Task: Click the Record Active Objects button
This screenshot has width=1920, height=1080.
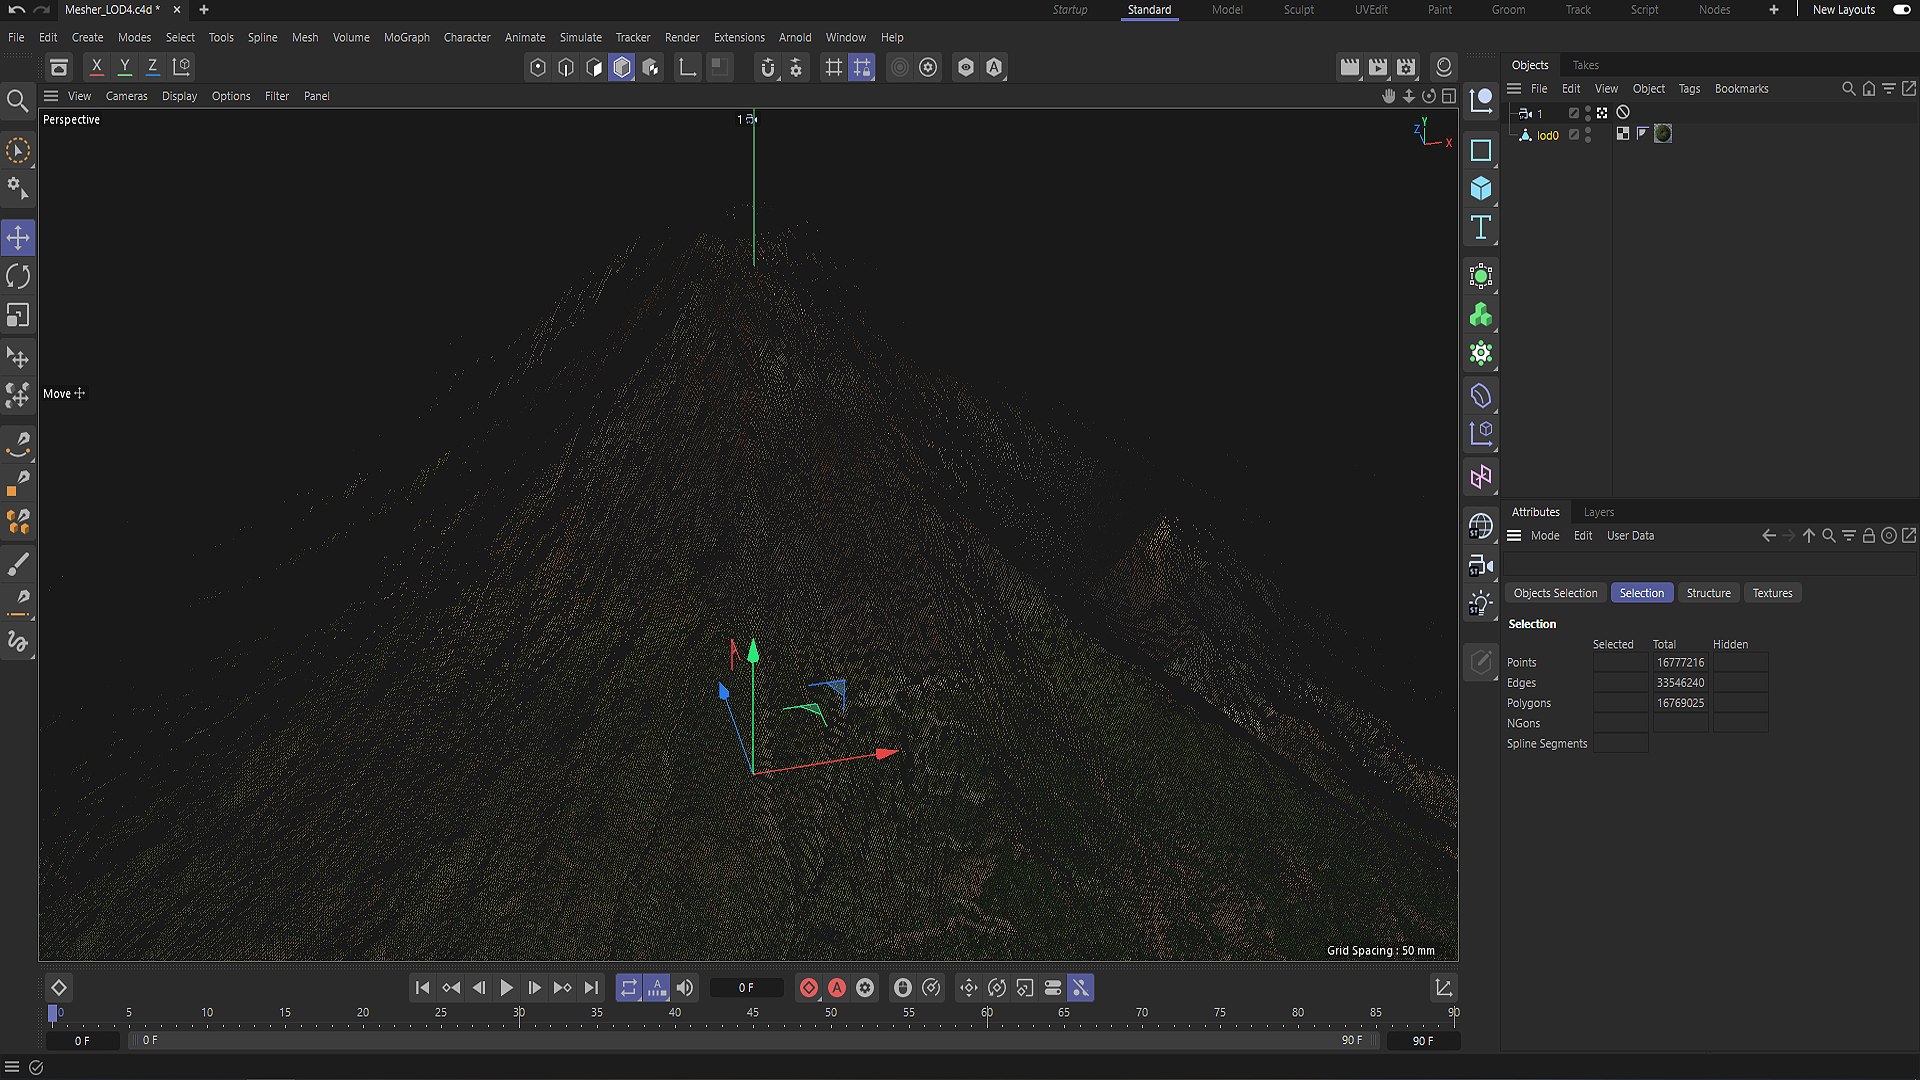Action: click(809, 988)
